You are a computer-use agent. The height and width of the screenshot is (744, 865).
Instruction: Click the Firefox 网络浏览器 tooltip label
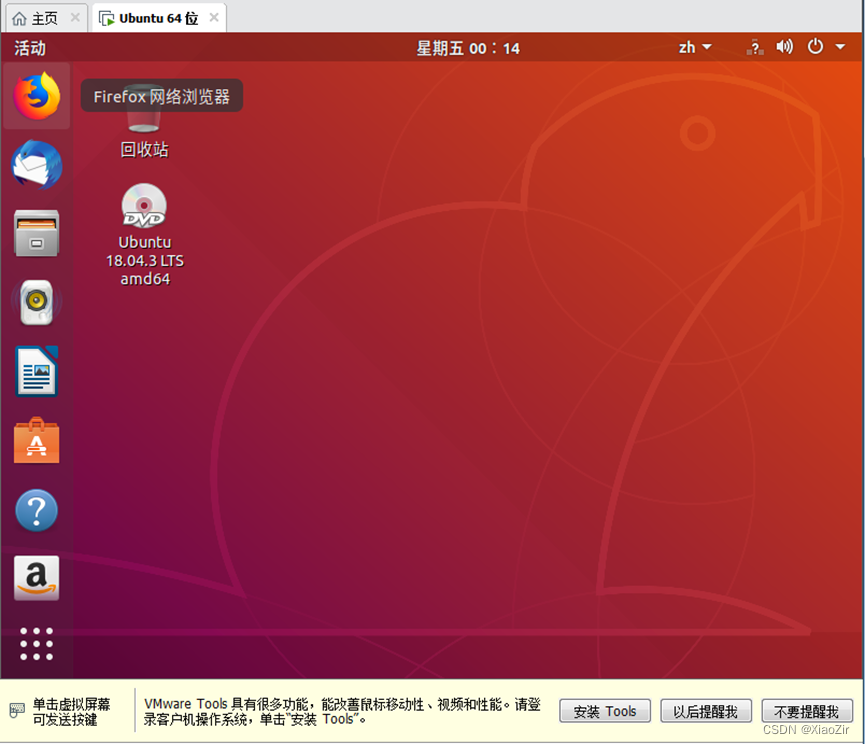(162, 97)
